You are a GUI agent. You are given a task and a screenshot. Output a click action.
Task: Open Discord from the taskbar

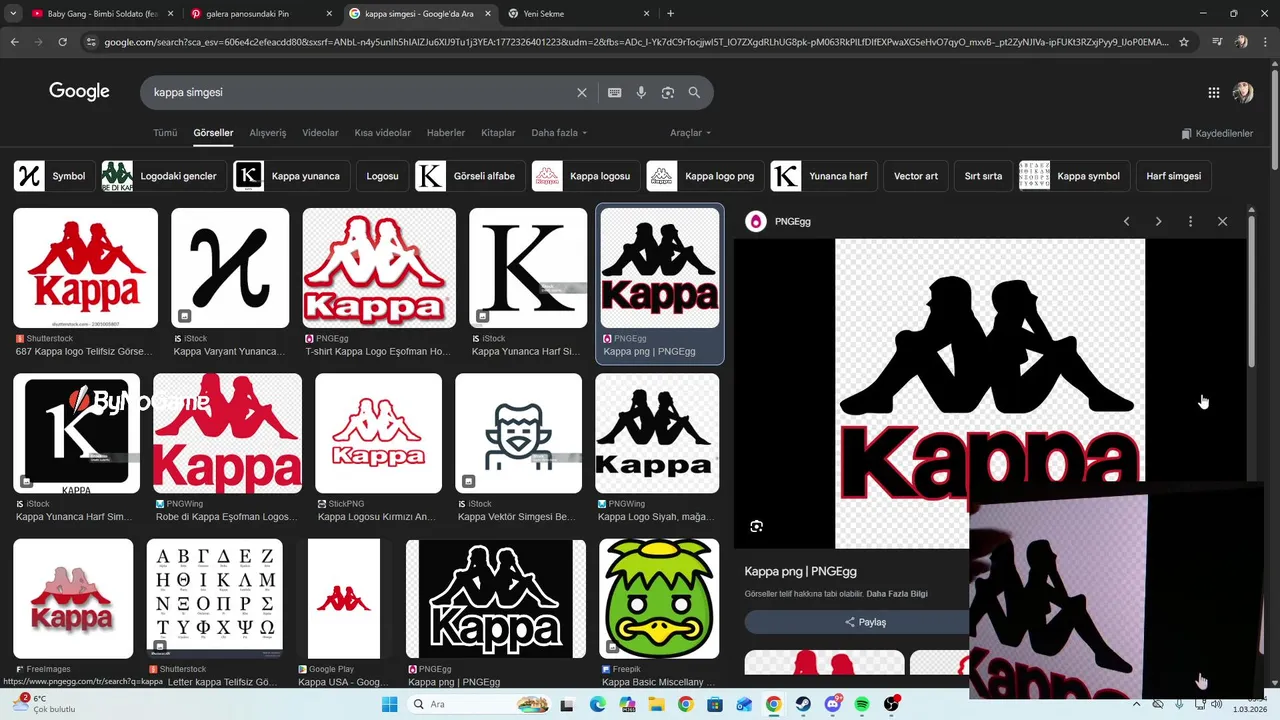(833, 704)
